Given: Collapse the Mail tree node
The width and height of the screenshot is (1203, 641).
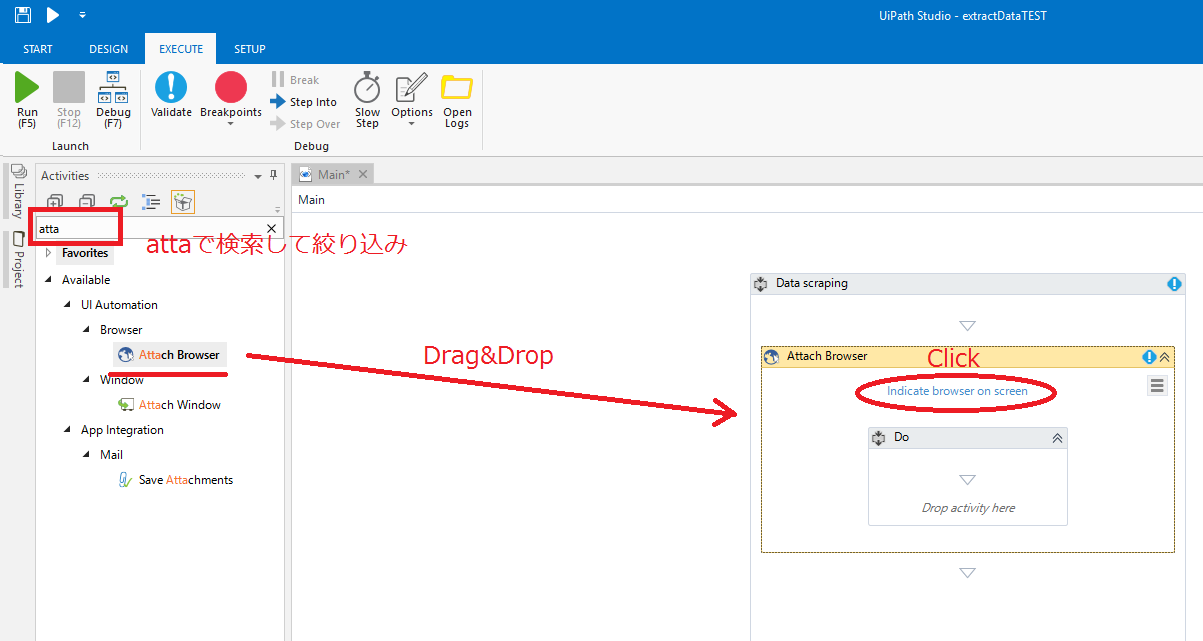Looking at the screenshot, I should click(86, 455).
